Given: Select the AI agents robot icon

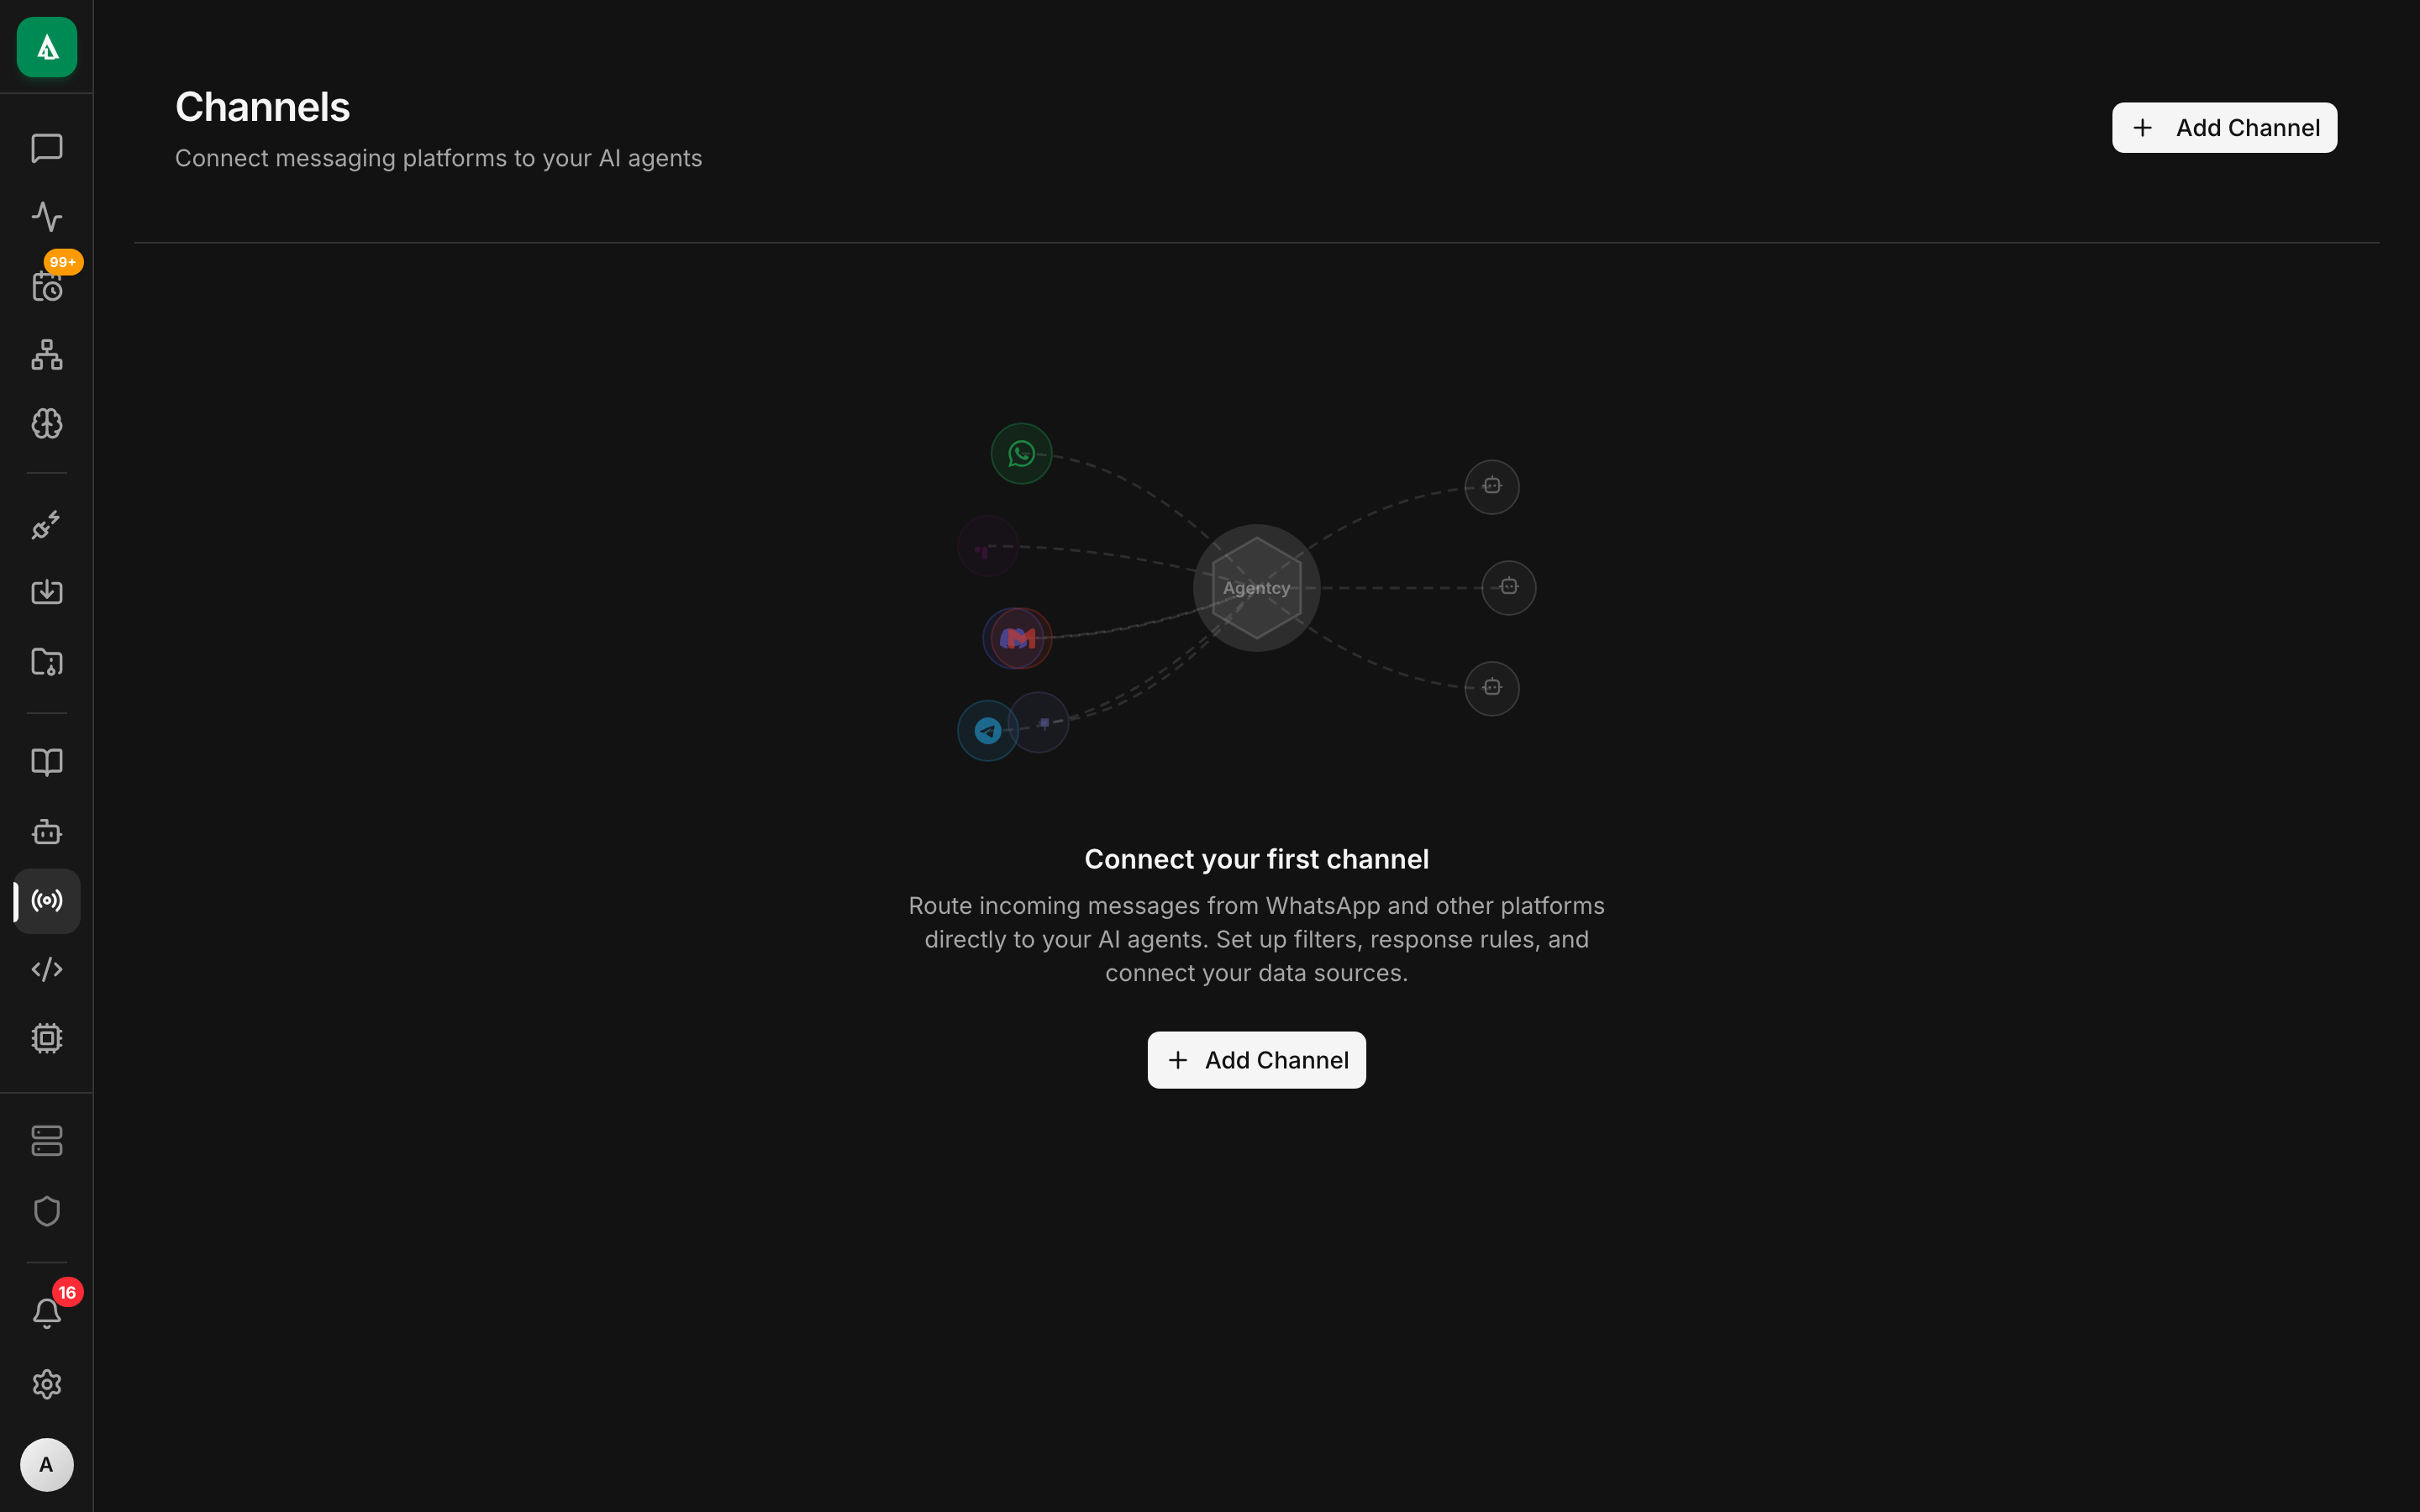Looking at the screenshot, I should [x=46, y=831].
